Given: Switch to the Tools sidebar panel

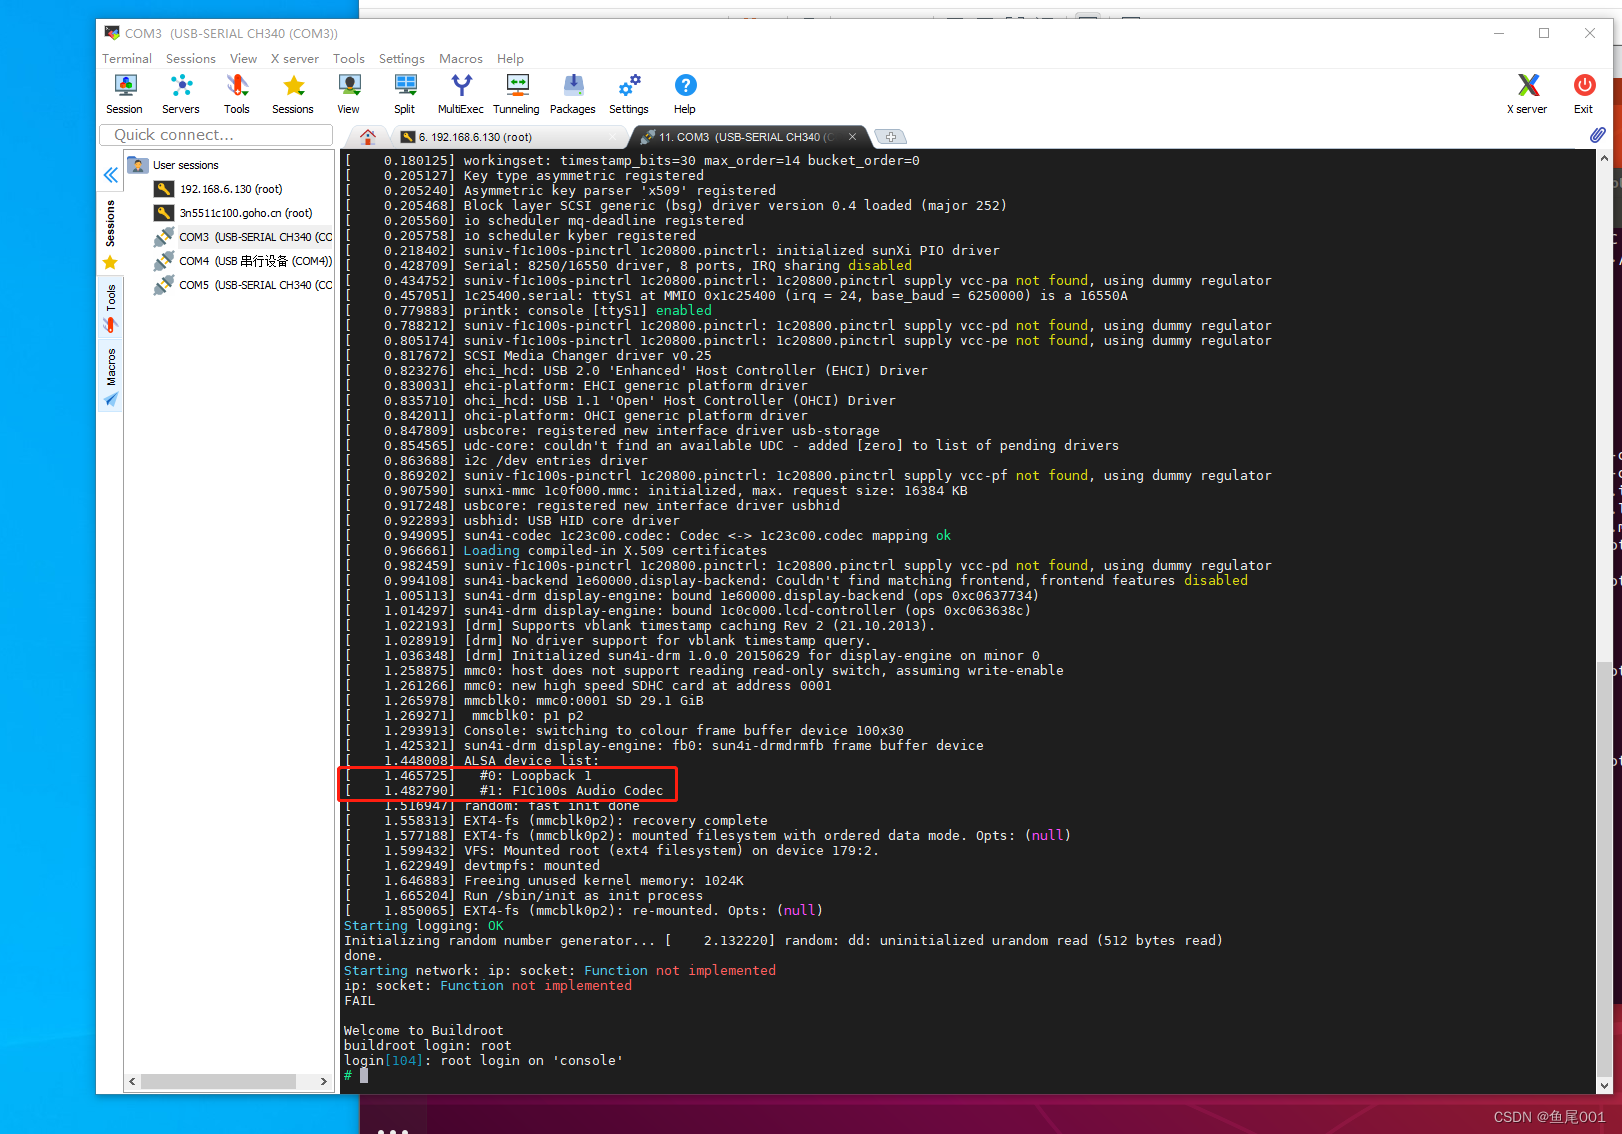Looking at the screenshot, I should tap(110, 310).
